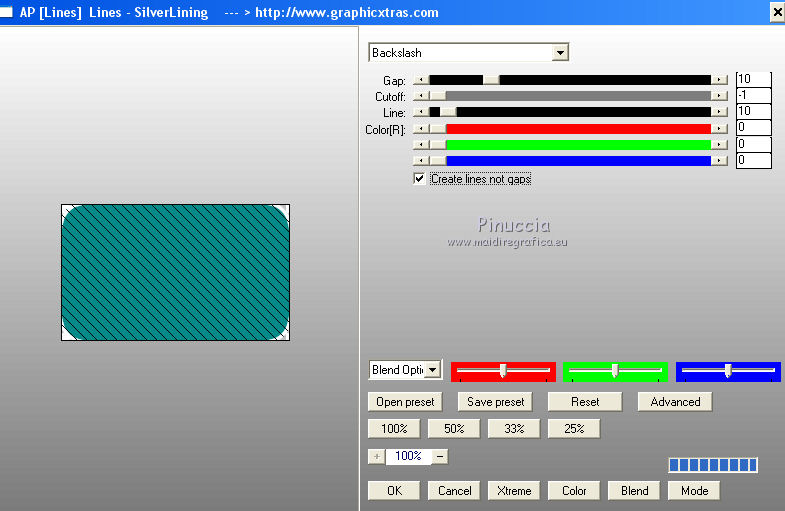Click the plus zoom button
The height and width of the screenshot is (511, 785).
(x=376, y=456)
